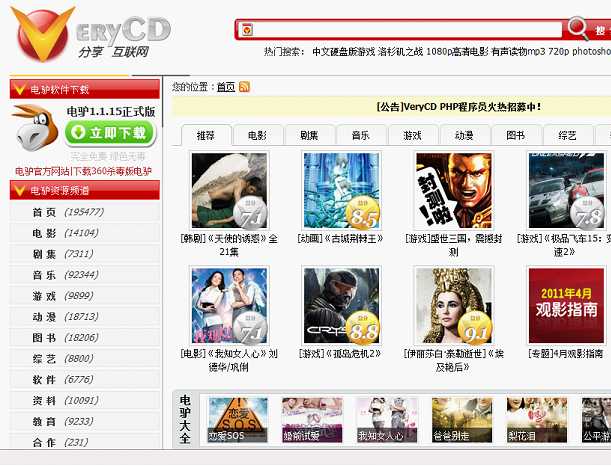This screenshot has width=611, height=466.
Task: Click the small icon inside search box
Action: (x=247, y=30)
